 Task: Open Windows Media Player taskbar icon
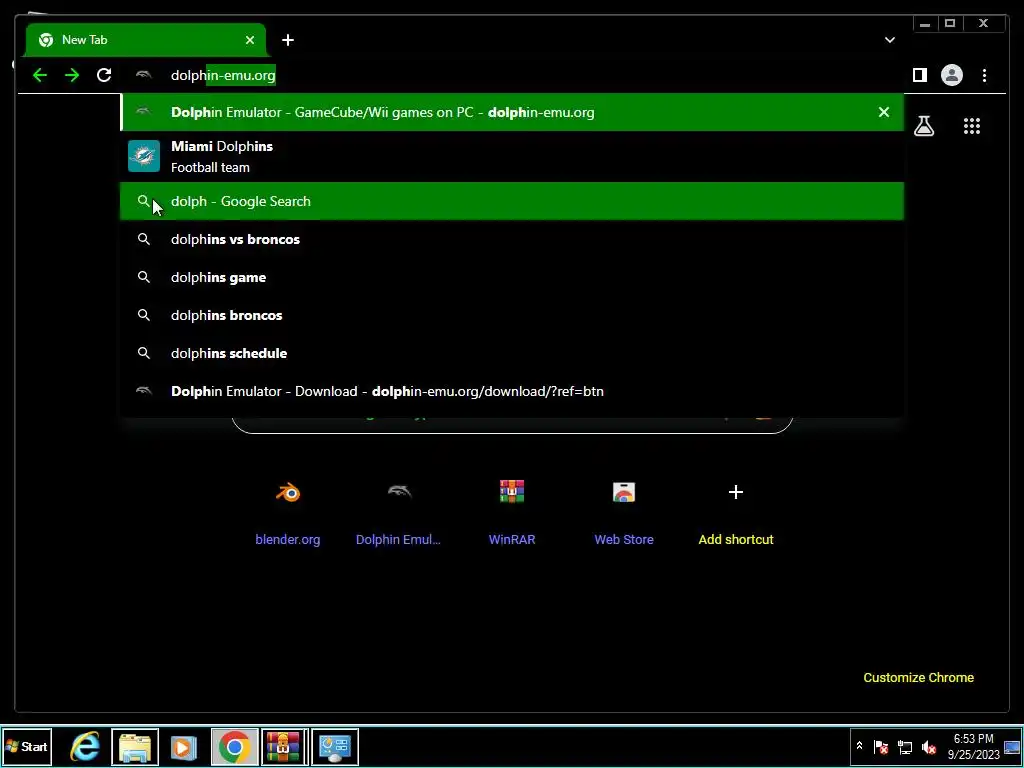(184, 746)
